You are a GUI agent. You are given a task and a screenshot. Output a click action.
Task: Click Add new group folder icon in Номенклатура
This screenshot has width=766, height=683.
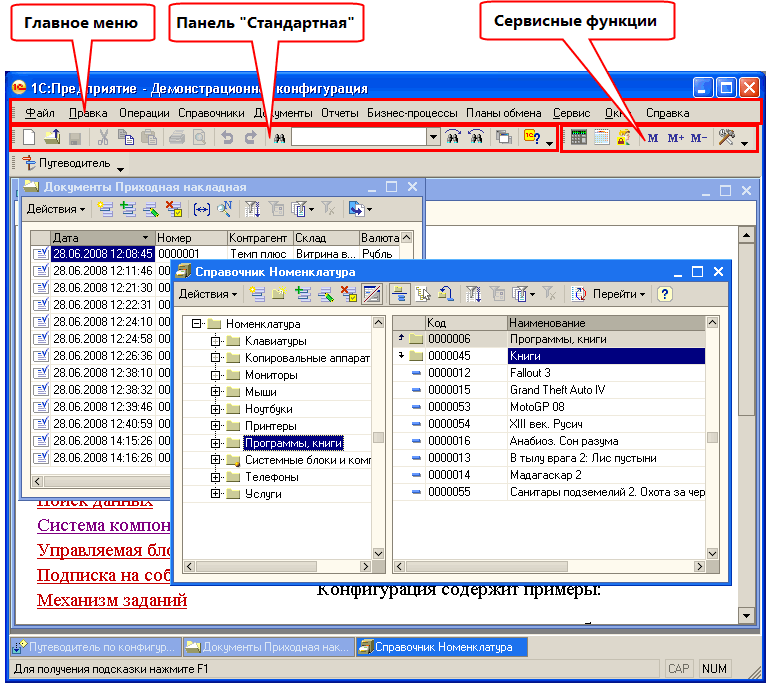[279, 294]
